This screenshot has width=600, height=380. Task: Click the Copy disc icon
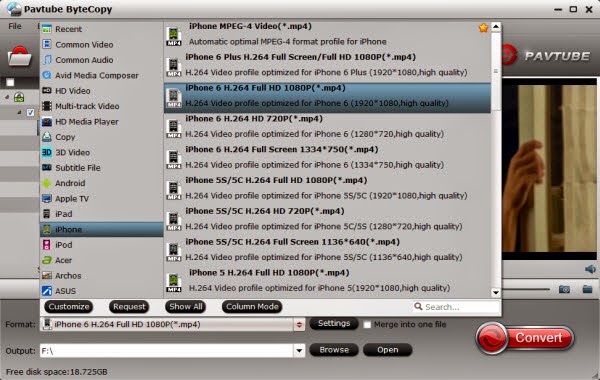[x=47, y=137]
